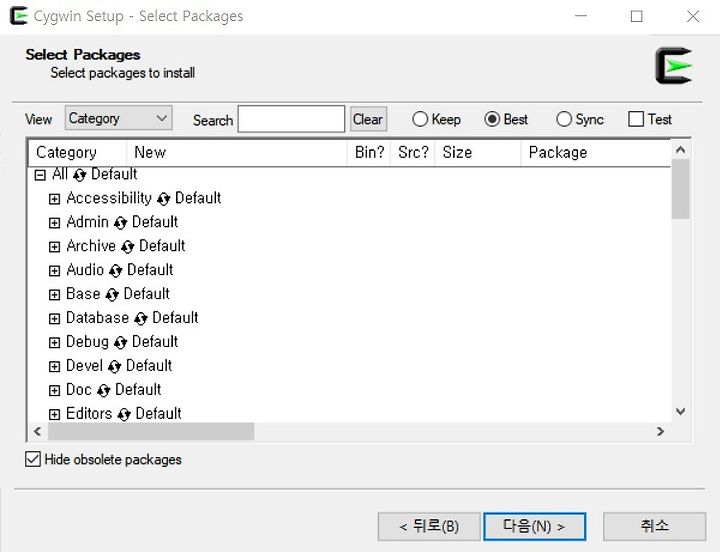This screenshot has width=720, height=552.
Task: Click the Accessibility cycle action icon
Action: coord(163,199)
